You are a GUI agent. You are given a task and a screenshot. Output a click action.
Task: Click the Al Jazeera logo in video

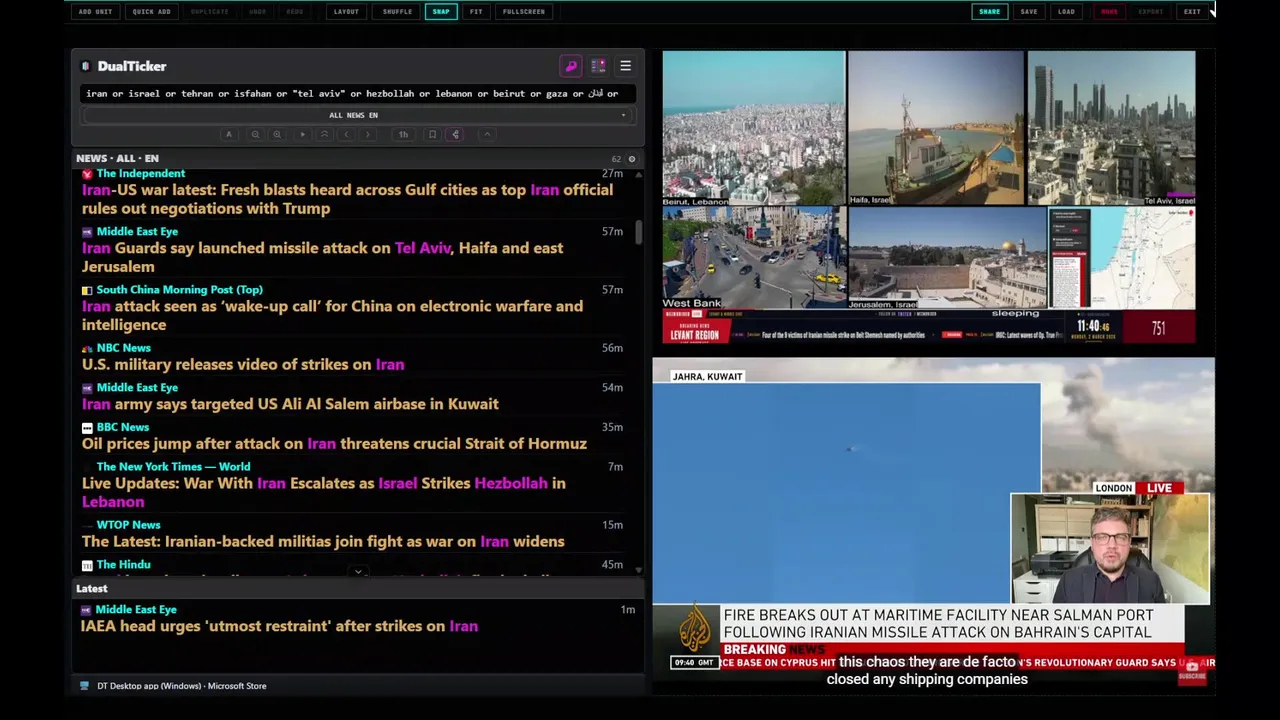tap(694, 630)
